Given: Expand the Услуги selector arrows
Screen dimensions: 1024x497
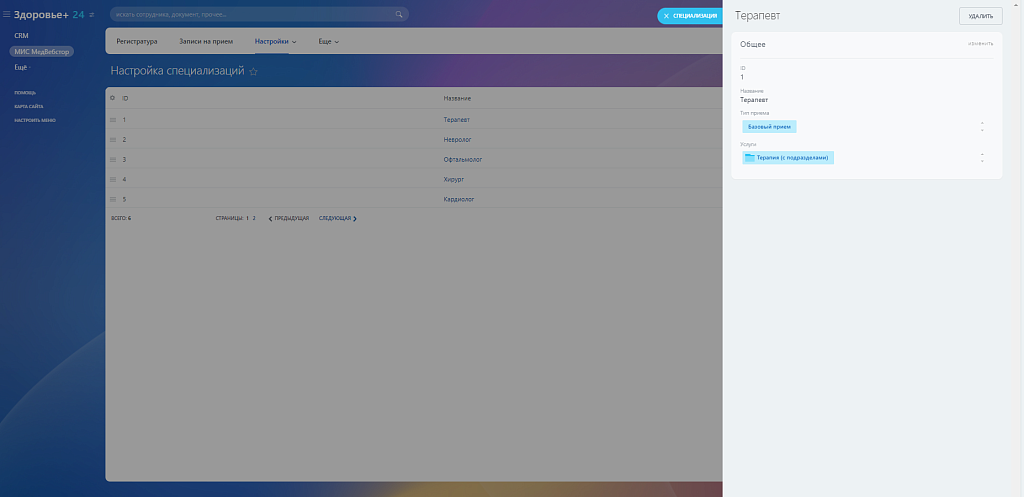Looking at the screenshot, I should tap(982, 158).
